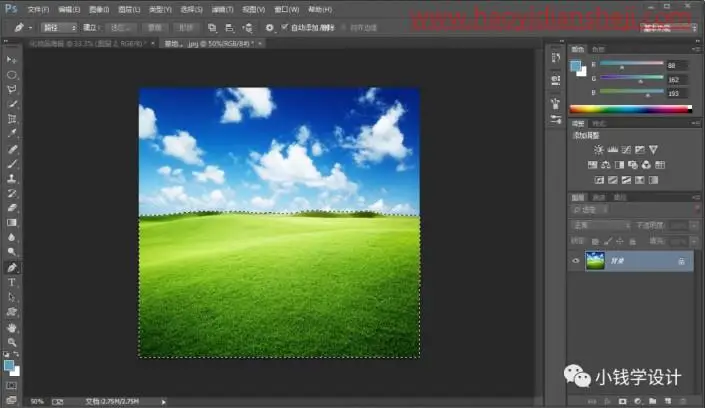Open the layer filter type dropdown
Screen dimensions: 705x408
[590, 210]
